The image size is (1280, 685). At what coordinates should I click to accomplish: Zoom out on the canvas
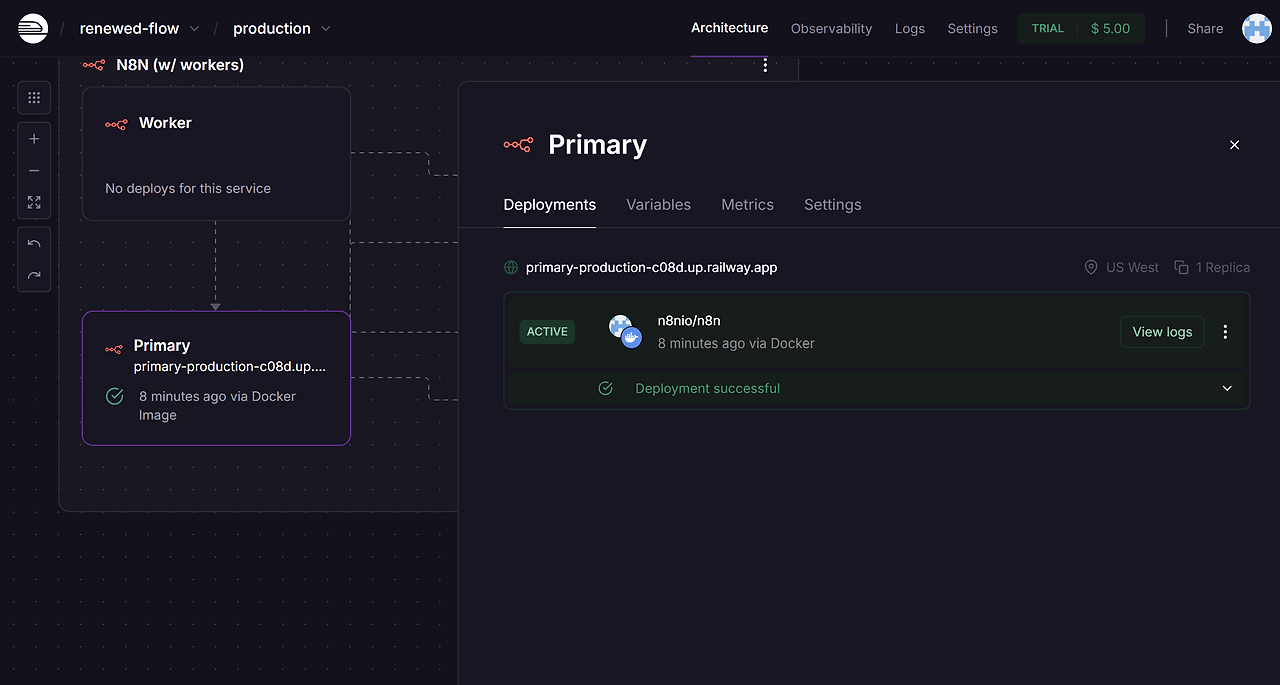[x=34, y=171]
